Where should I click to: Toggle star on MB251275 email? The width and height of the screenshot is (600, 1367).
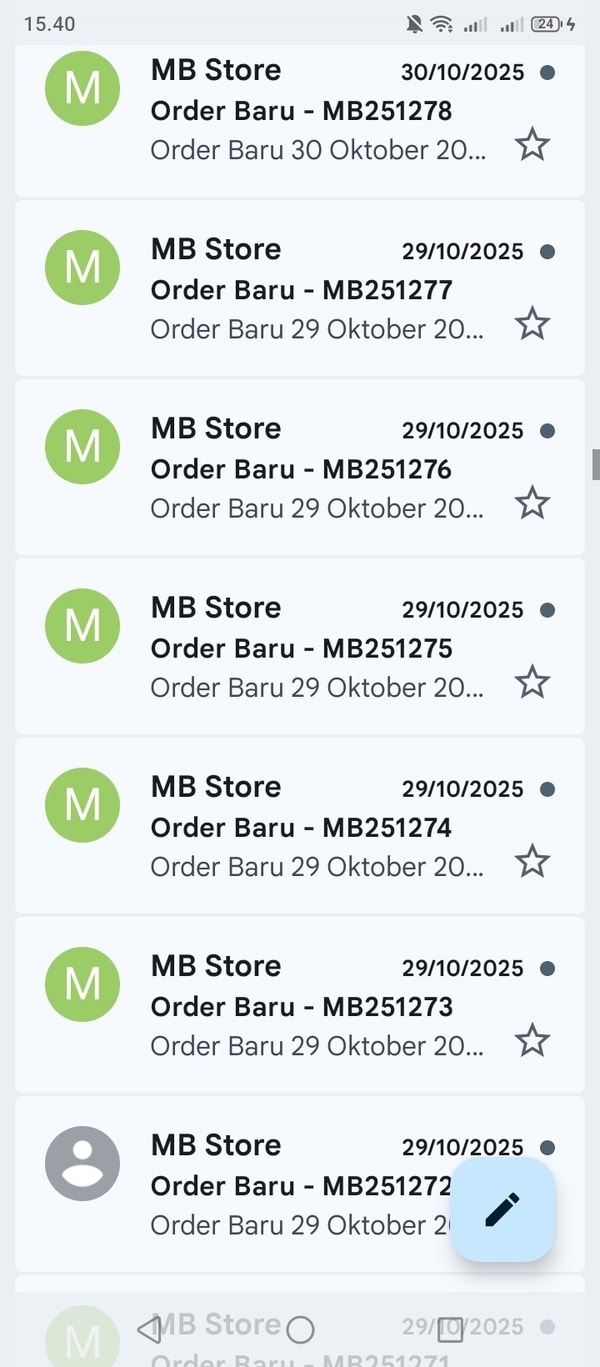click(x=532, y=683)
